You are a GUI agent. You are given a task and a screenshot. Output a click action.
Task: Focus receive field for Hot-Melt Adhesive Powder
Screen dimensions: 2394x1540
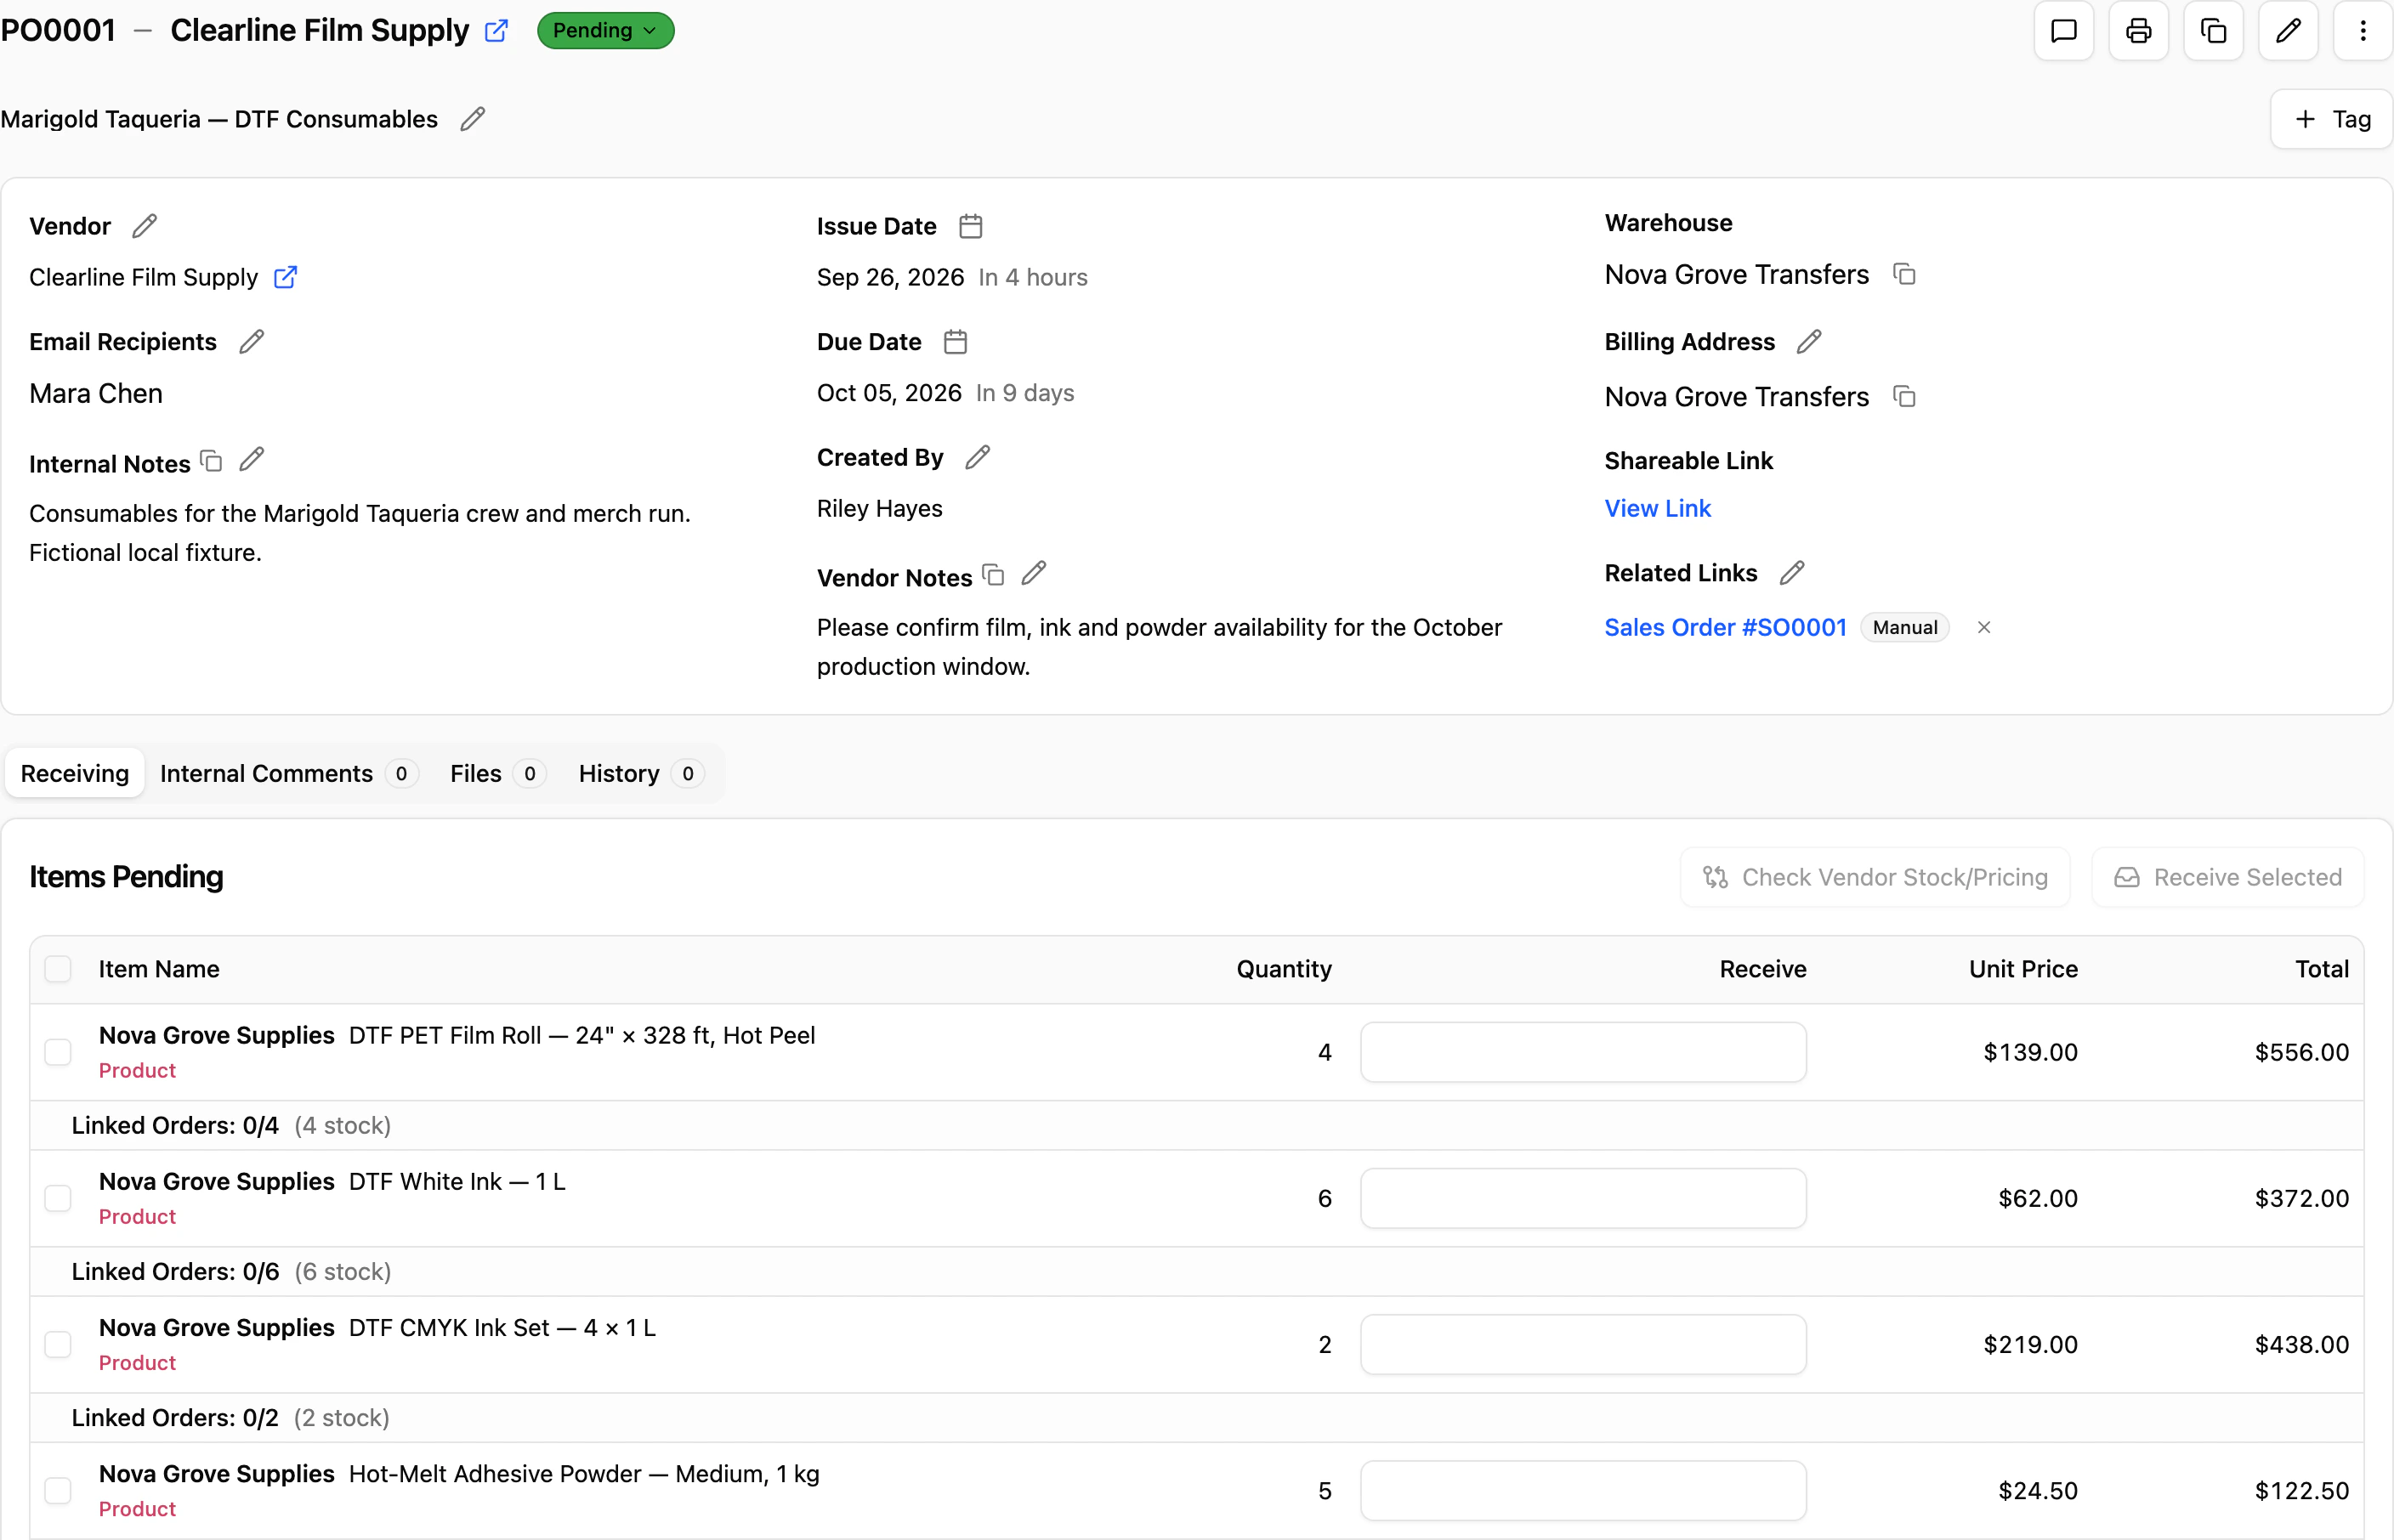coord(1583,1491)
